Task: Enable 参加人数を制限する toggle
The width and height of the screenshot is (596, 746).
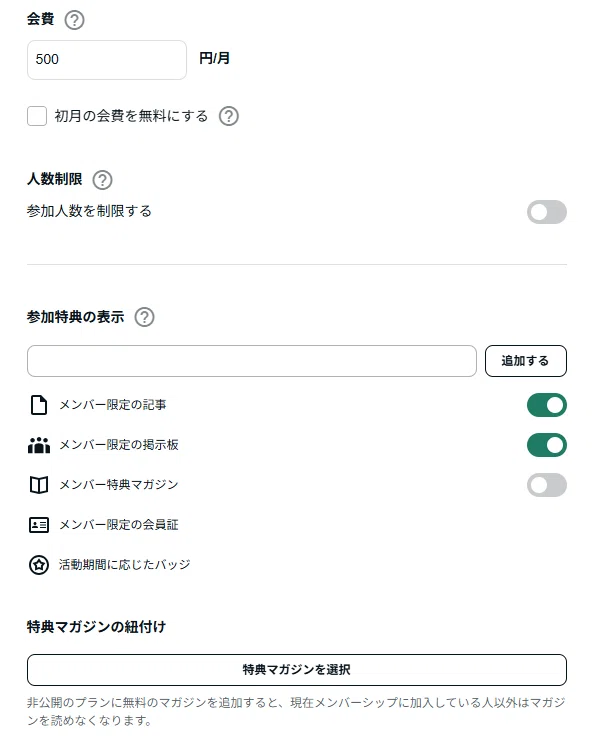Action: click(x=547, y=212)
